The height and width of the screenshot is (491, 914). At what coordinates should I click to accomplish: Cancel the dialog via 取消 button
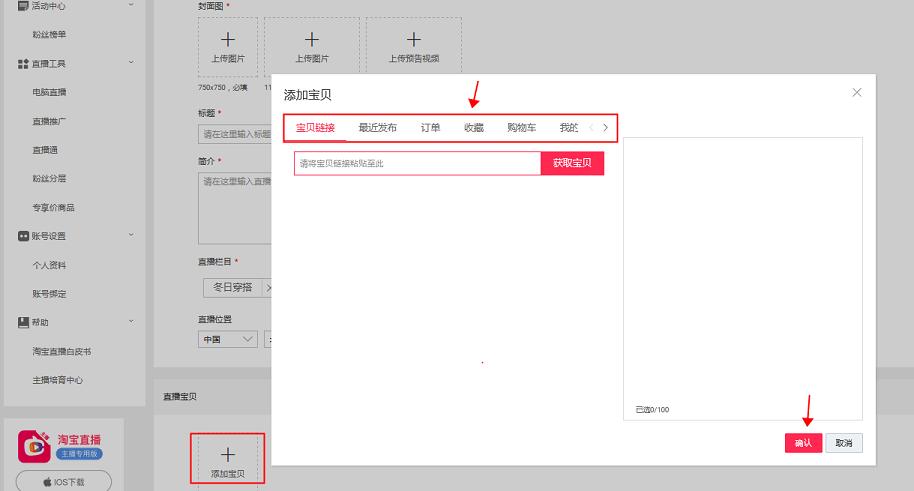844,443
